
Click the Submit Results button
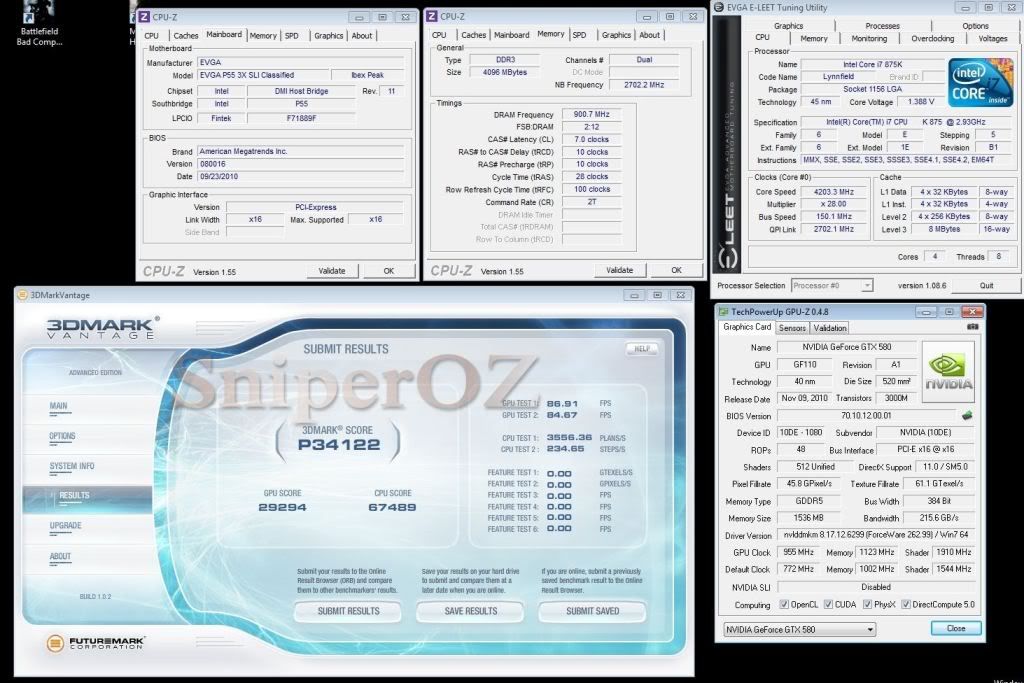(x=348, y=611)
